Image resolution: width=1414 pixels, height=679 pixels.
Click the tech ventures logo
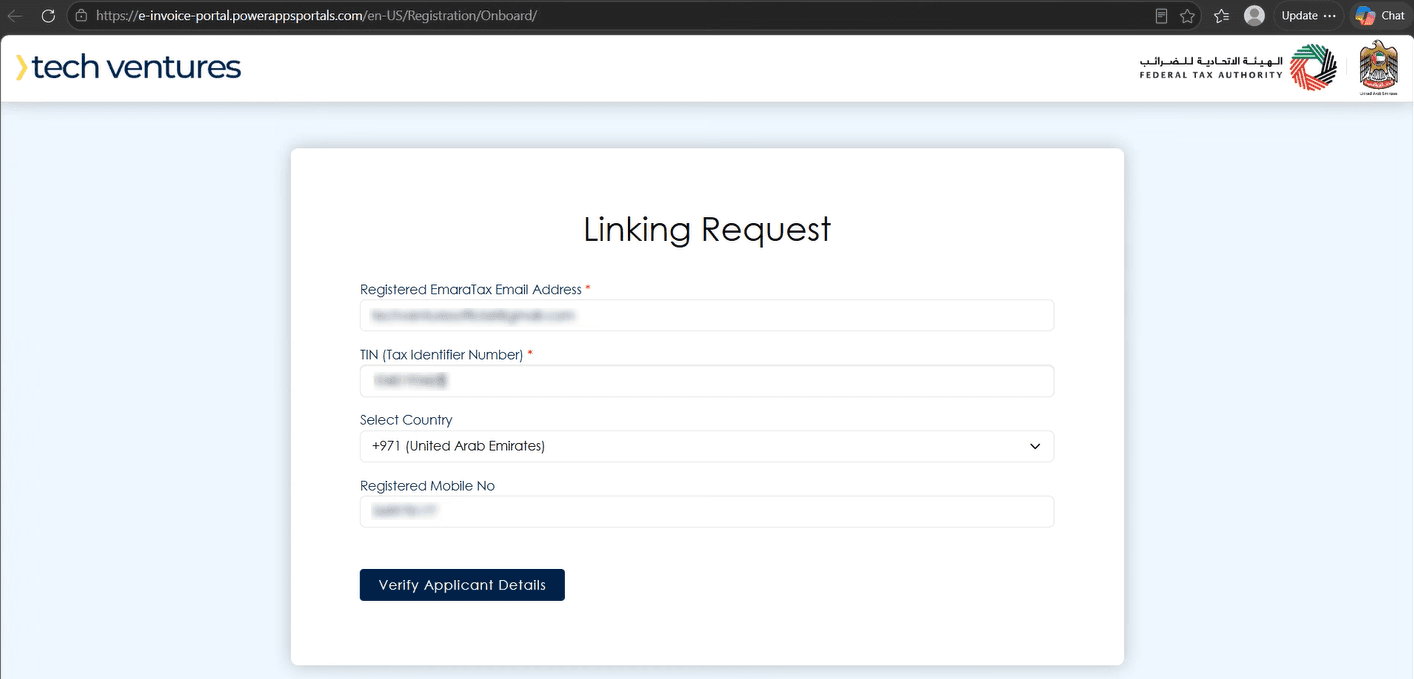[x=129, y=67]
